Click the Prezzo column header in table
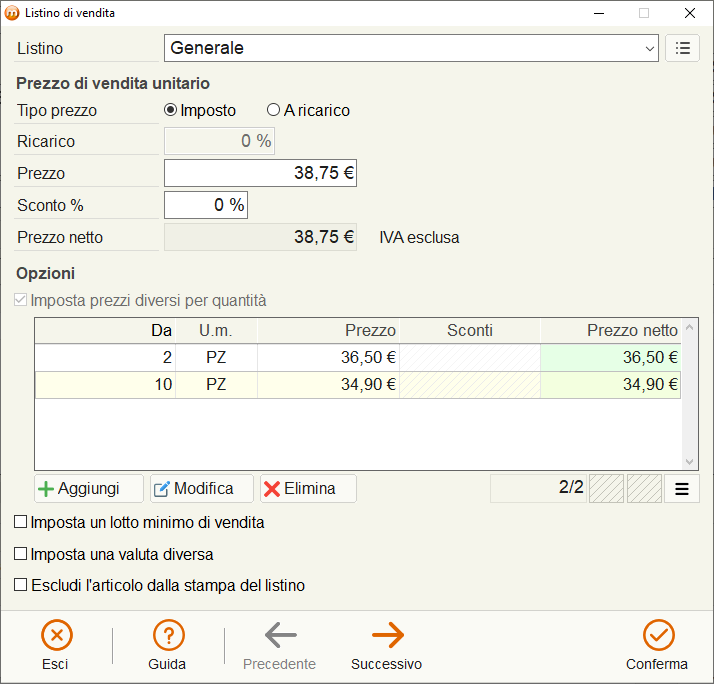 tap(328, 331)
